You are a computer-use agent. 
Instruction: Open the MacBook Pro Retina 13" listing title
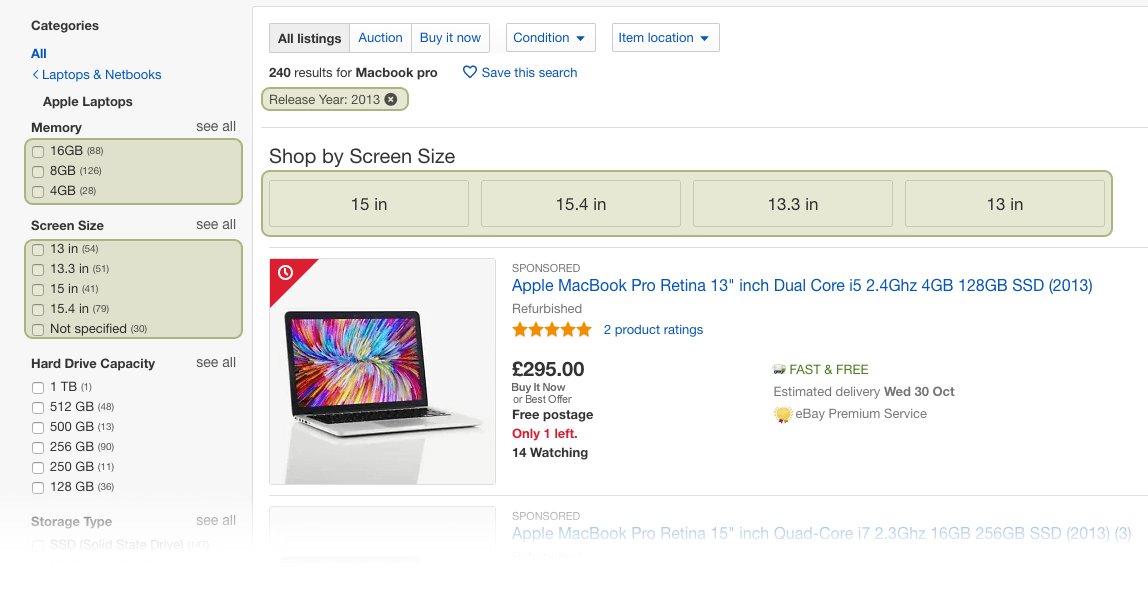(802, 285)
